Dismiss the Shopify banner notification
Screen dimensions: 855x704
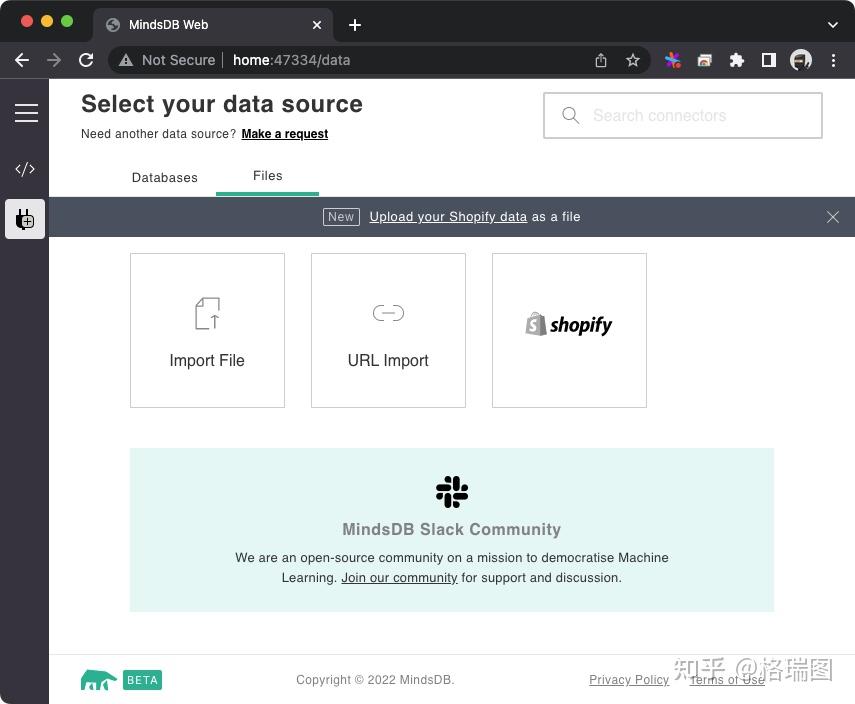[x=833, y=217]
